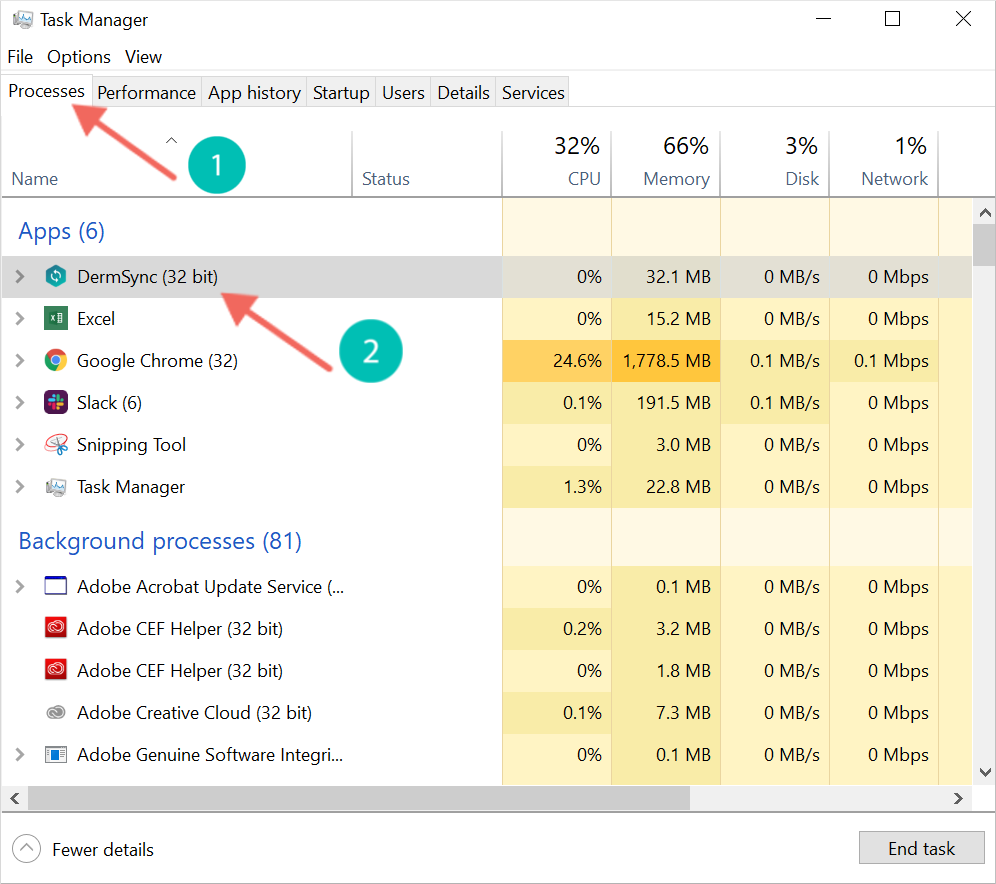Click the horizontal scrollbar left arrow
The width and height of the screenshot is (996, 884).
[x=15, y=798]
